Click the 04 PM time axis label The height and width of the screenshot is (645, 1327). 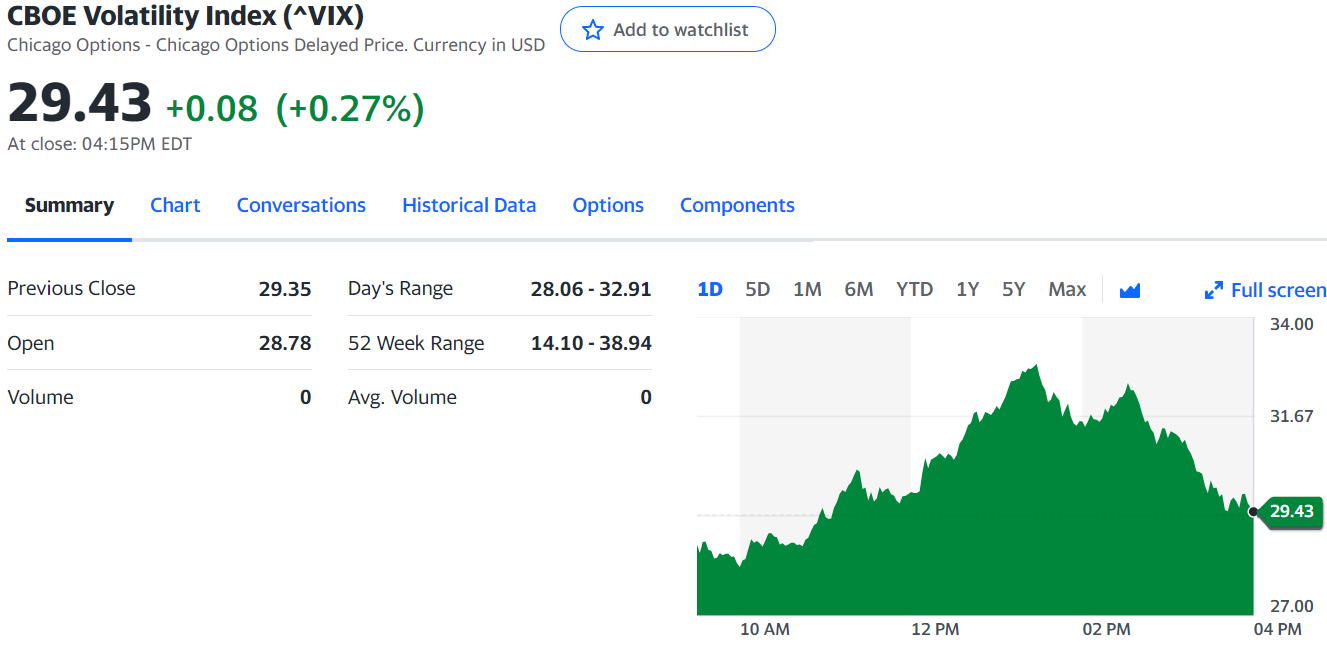tap(1277, 629)
